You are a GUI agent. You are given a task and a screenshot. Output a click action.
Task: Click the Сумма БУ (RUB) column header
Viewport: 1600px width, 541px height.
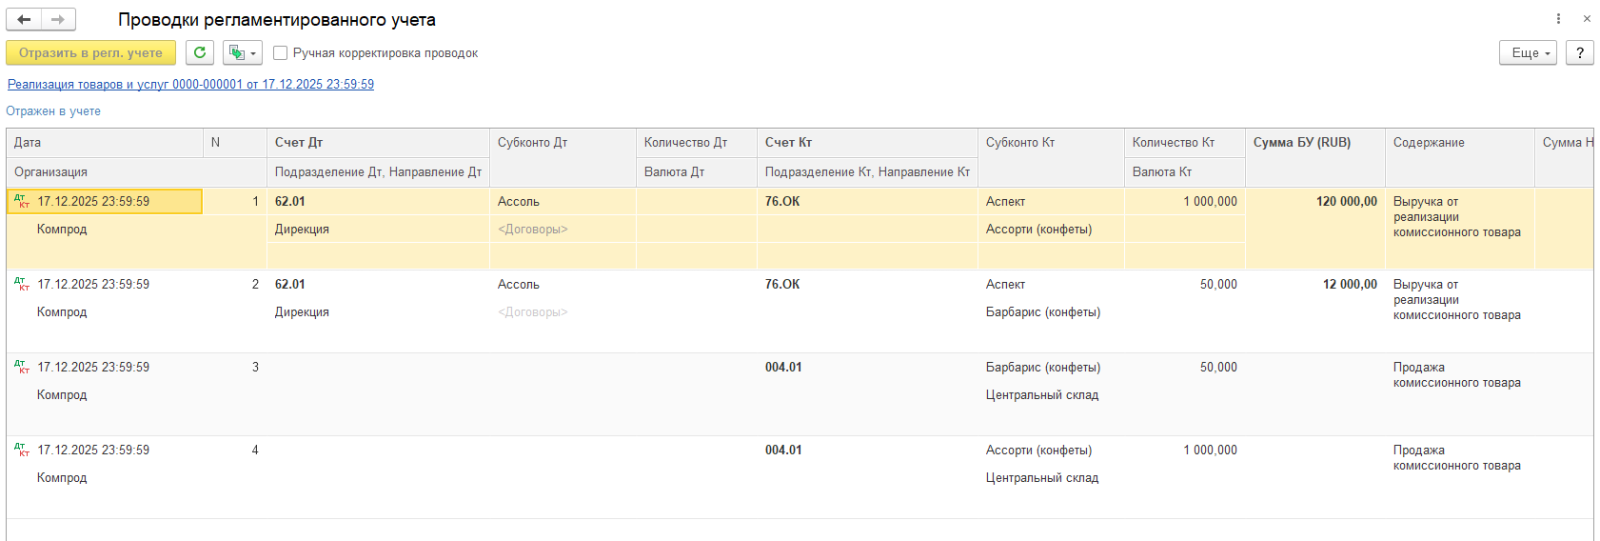[1301, 143]
